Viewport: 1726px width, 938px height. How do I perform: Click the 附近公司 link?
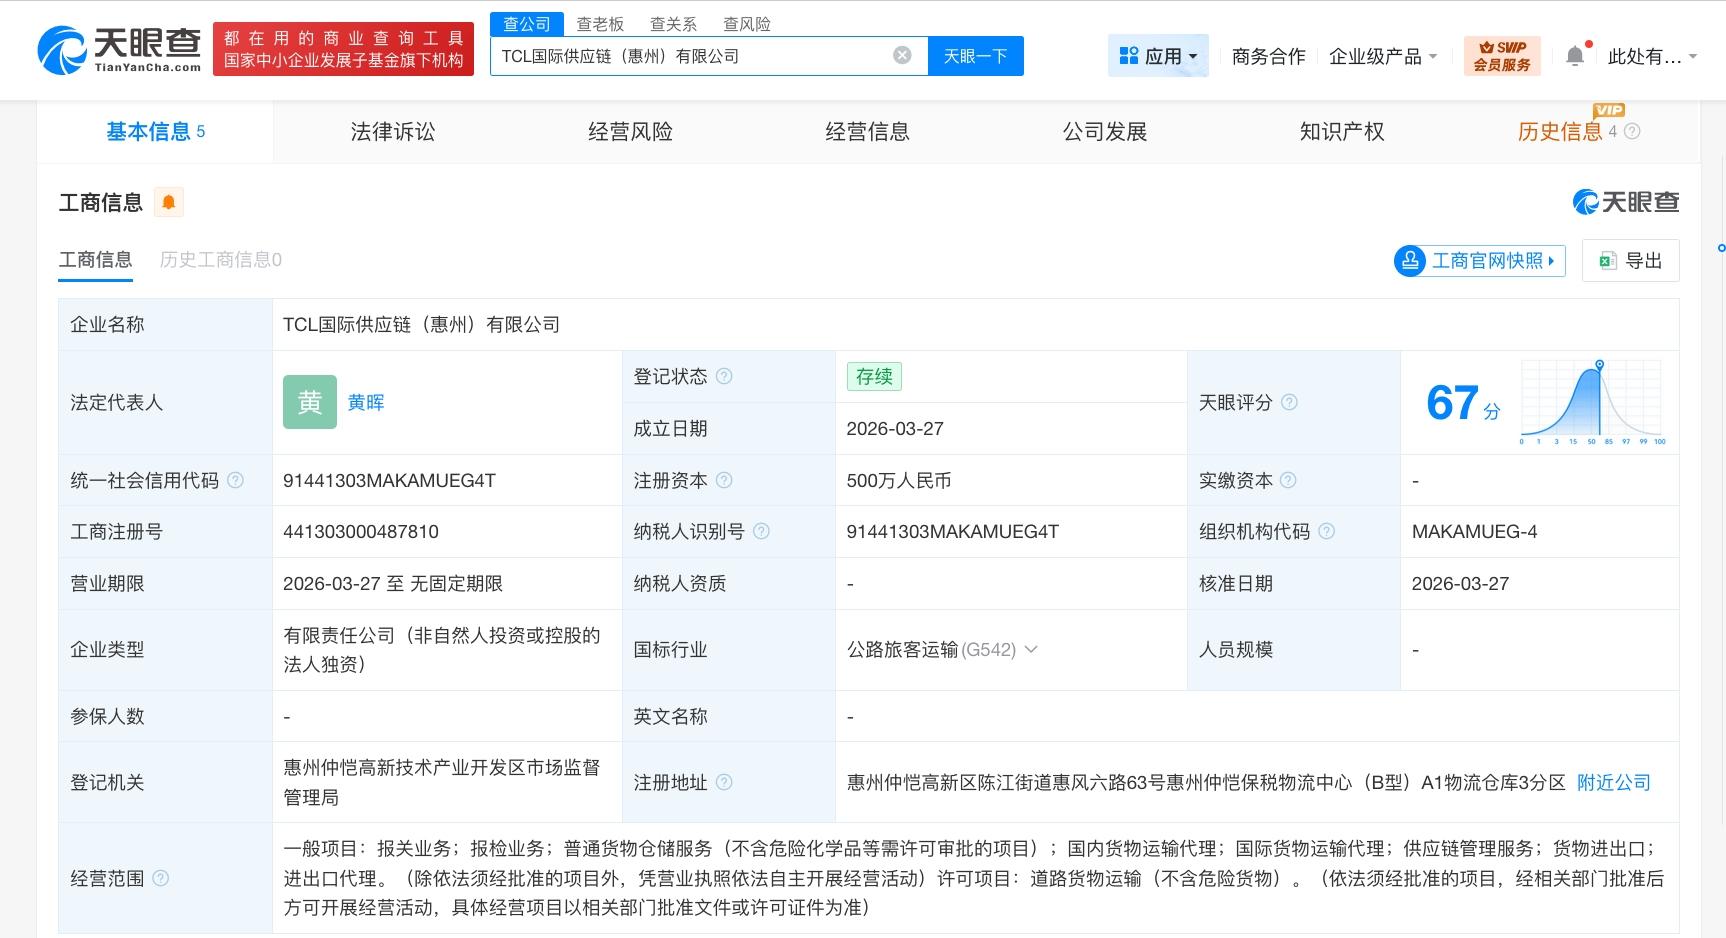[1612, 783]
